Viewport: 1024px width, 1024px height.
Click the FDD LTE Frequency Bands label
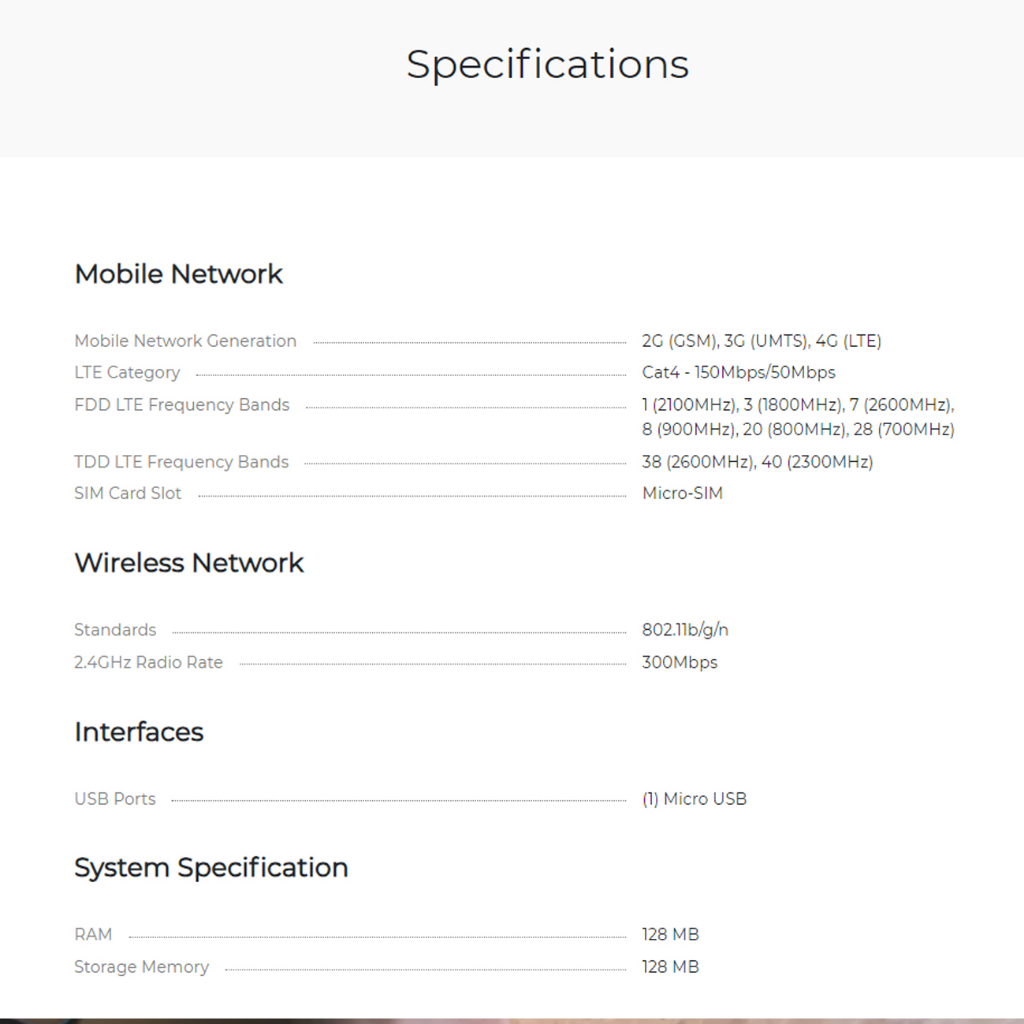point(182,405)
